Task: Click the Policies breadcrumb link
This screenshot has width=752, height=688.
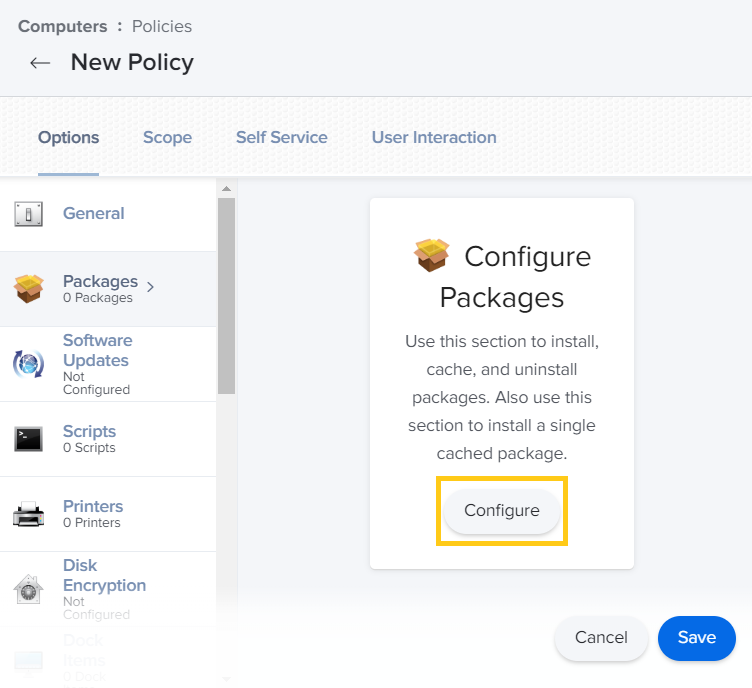Action: pos(161,26)
